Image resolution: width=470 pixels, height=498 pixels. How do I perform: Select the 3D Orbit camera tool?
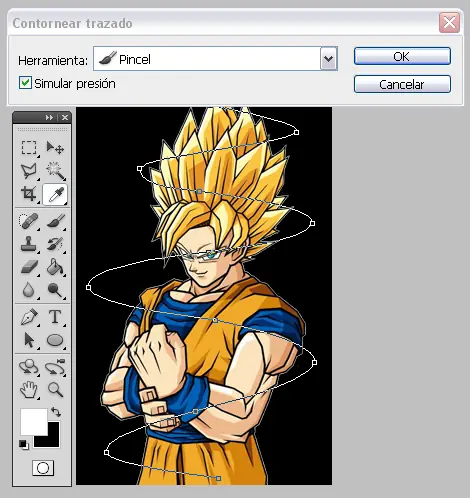[x=55, y=367]
